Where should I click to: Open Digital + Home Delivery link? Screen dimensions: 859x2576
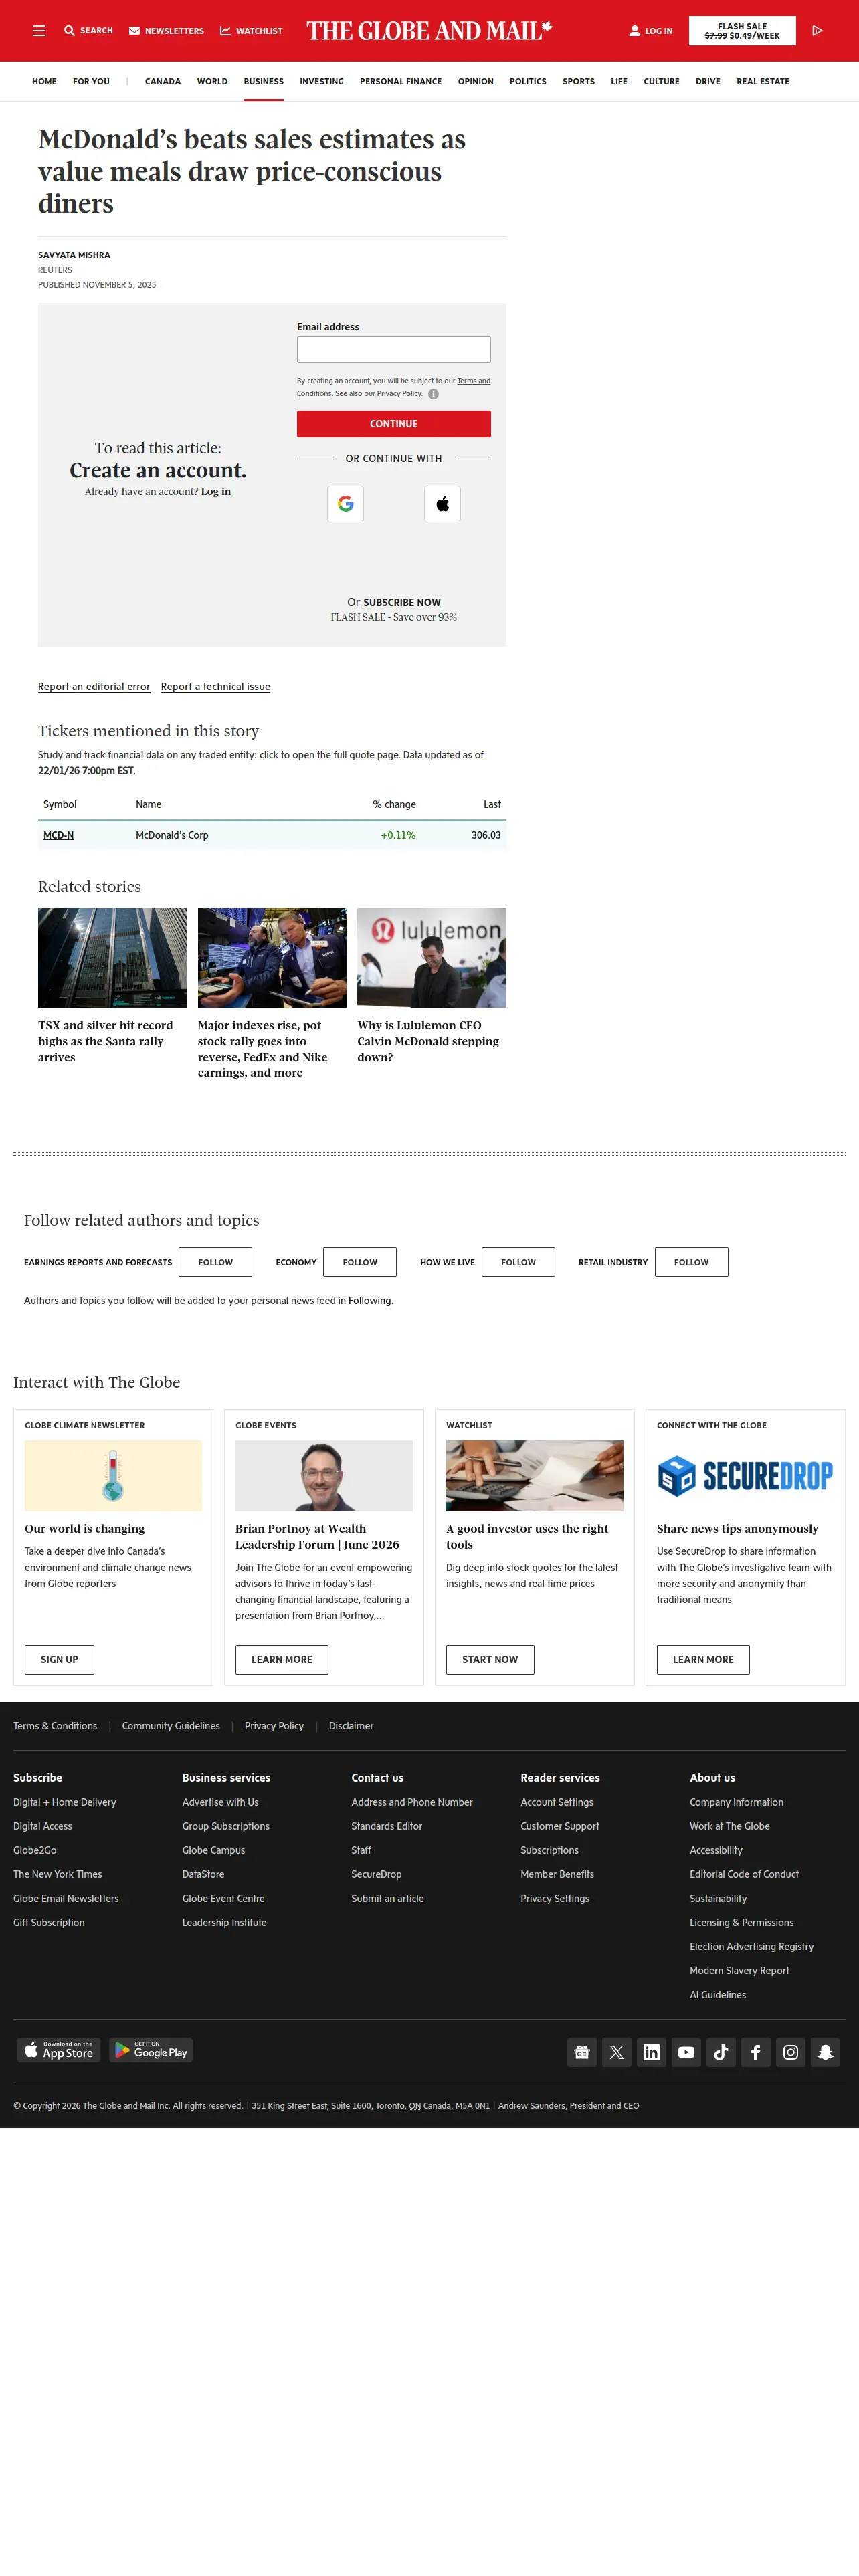point(65,1802)
